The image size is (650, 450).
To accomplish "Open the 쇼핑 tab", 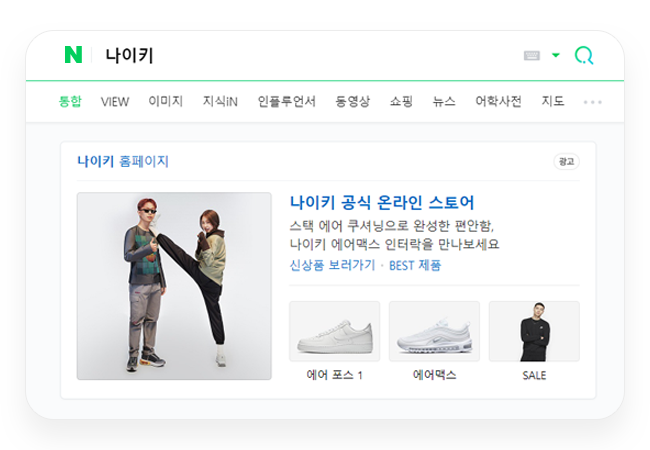I will pyautogui.click(x=401, y=101).
